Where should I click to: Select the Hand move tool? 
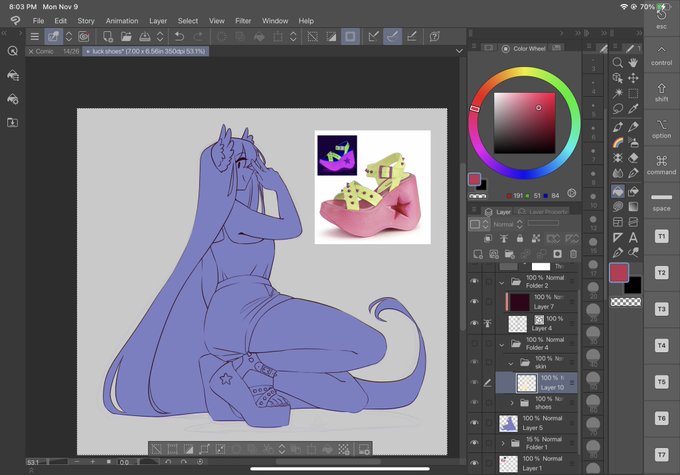[x=633, y=63]
